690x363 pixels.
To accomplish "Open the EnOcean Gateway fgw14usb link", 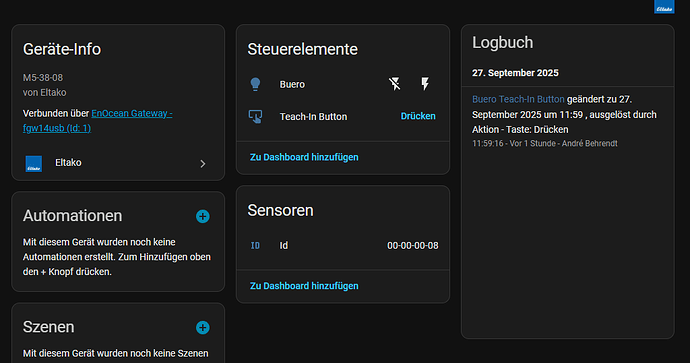I will click(98, 121).
